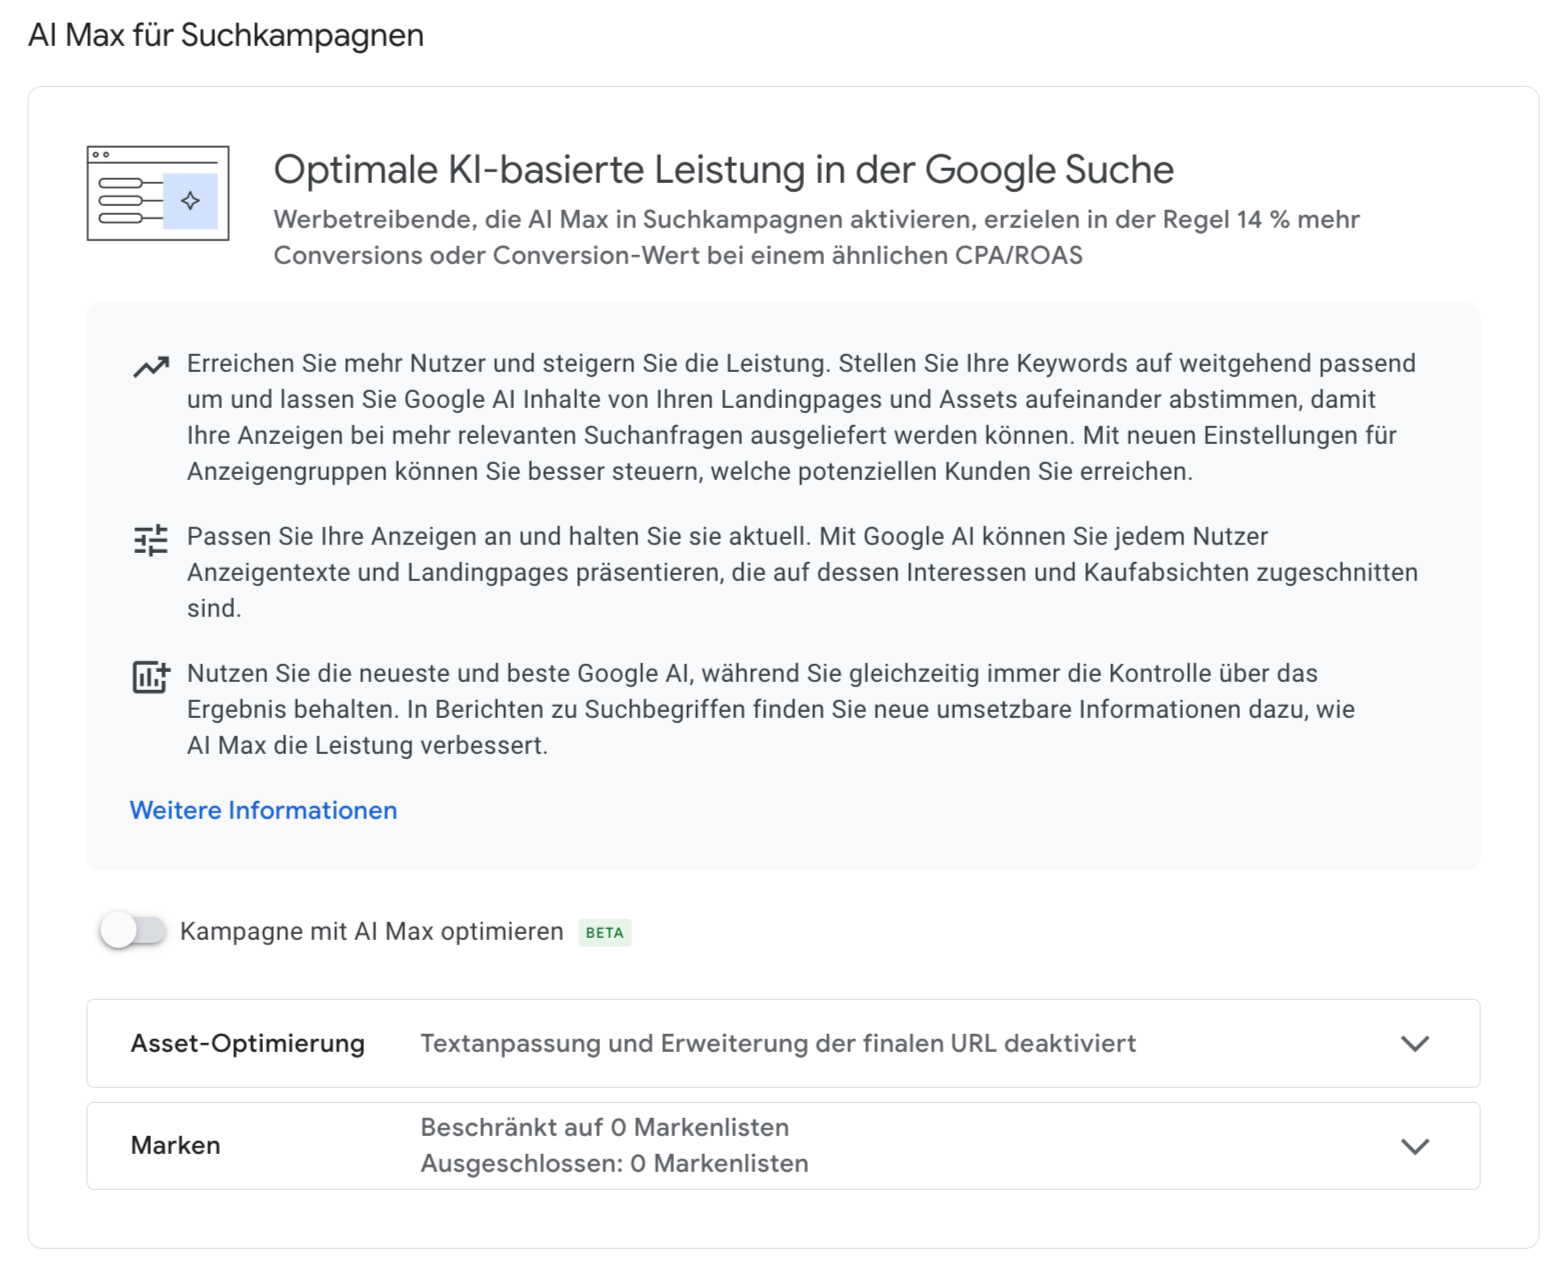
Task: Click the bar chart report icon
Action: (150, 677)
